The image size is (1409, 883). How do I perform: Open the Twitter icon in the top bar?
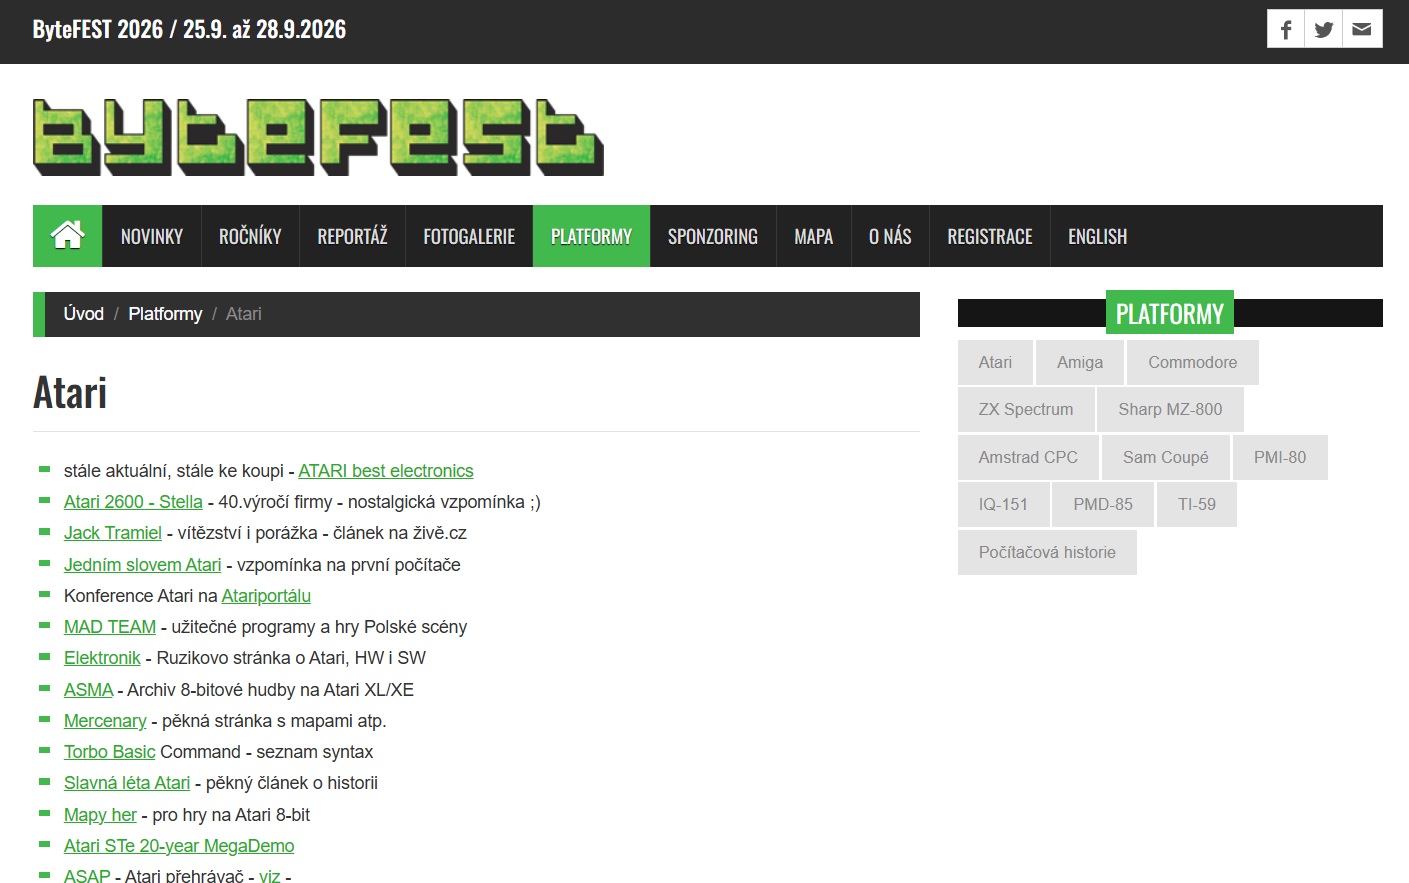pos(1324,29)
